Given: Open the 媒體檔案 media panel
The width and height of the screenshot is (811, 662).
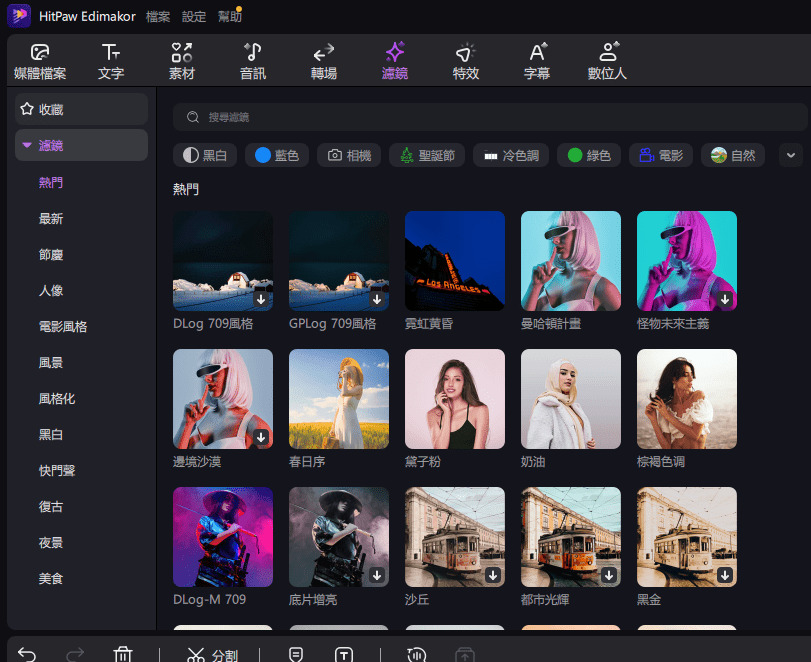Looking at the screenshot, I should coord(40,61).
